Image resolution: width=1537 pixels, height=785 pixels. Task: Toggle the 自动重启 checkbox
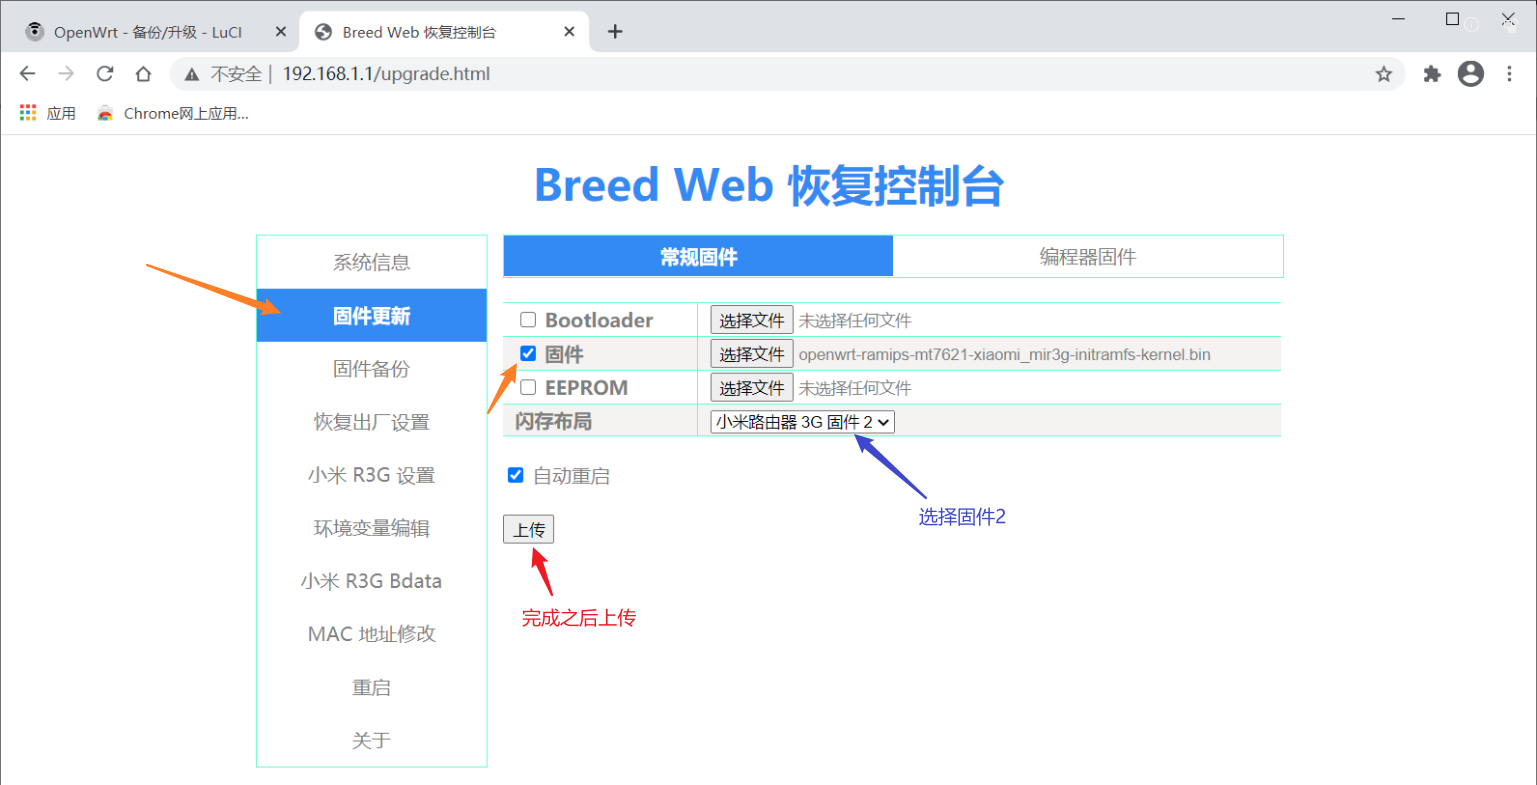point(516,475)
